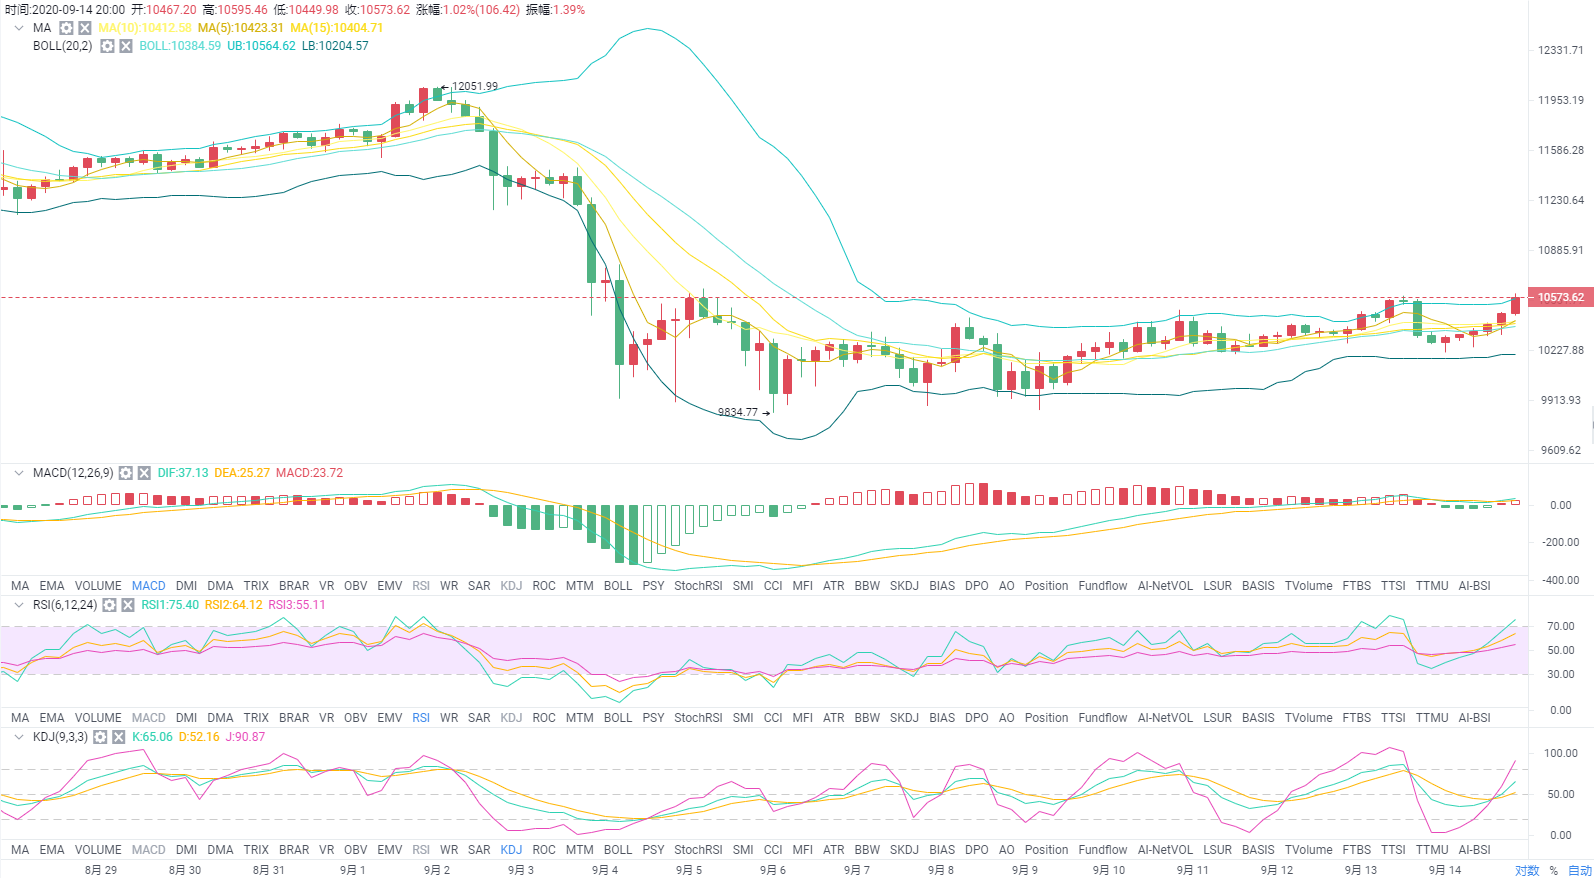1594x878 pixels.
Task: Select StochRSI tab in MACD panel tab bar
Action: tap(698, 586)
